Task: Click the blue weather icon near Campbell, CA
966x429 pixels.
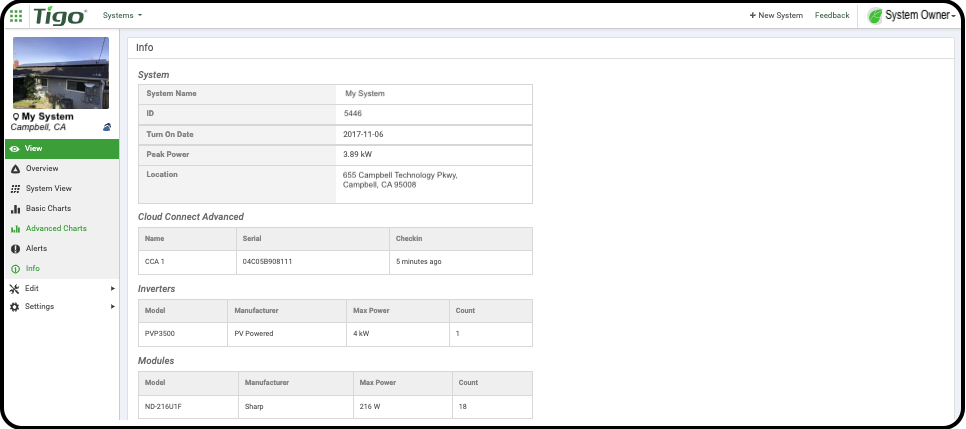Action: (x=107, y=128)
